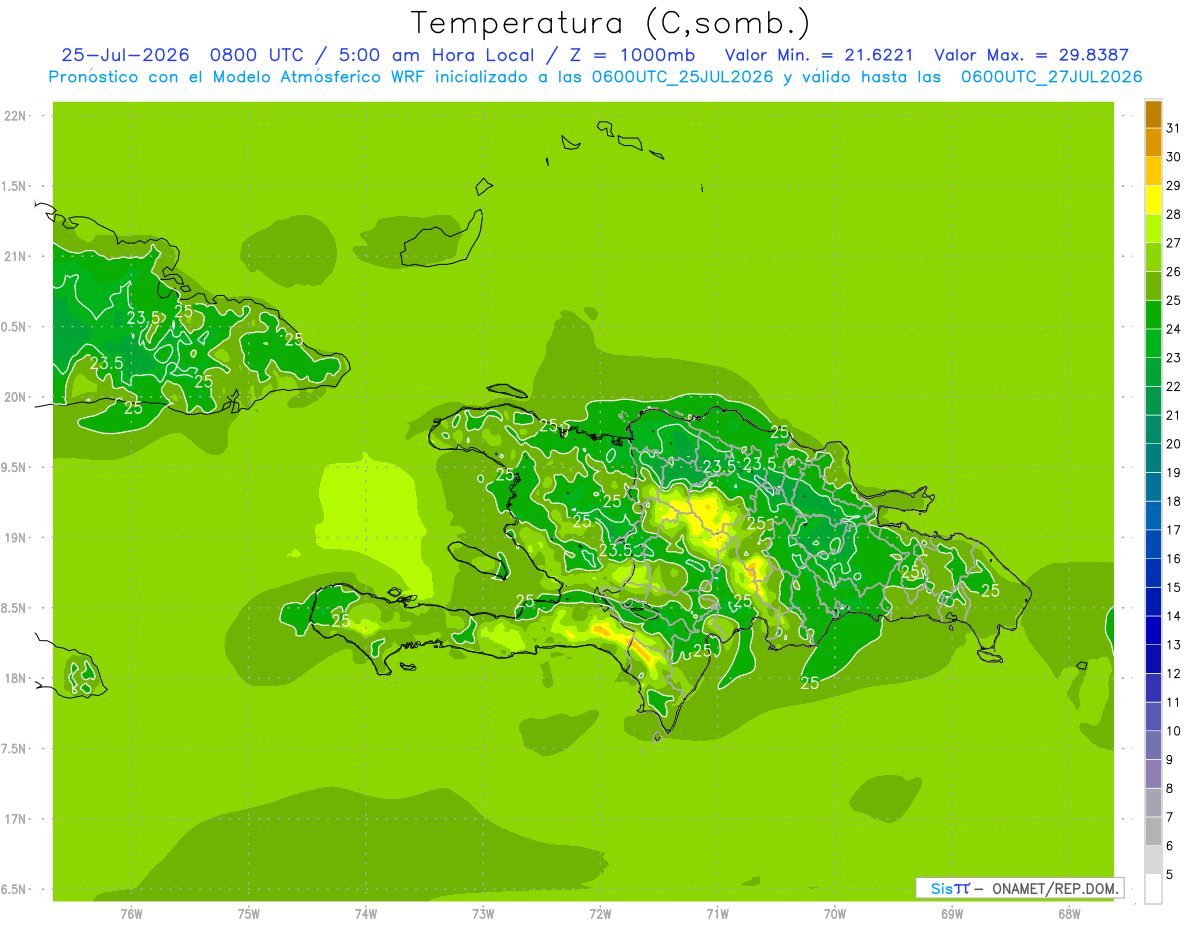Click the '20N' latitude axis label
Screen dimensions: 1200x927
coord(16,397)
